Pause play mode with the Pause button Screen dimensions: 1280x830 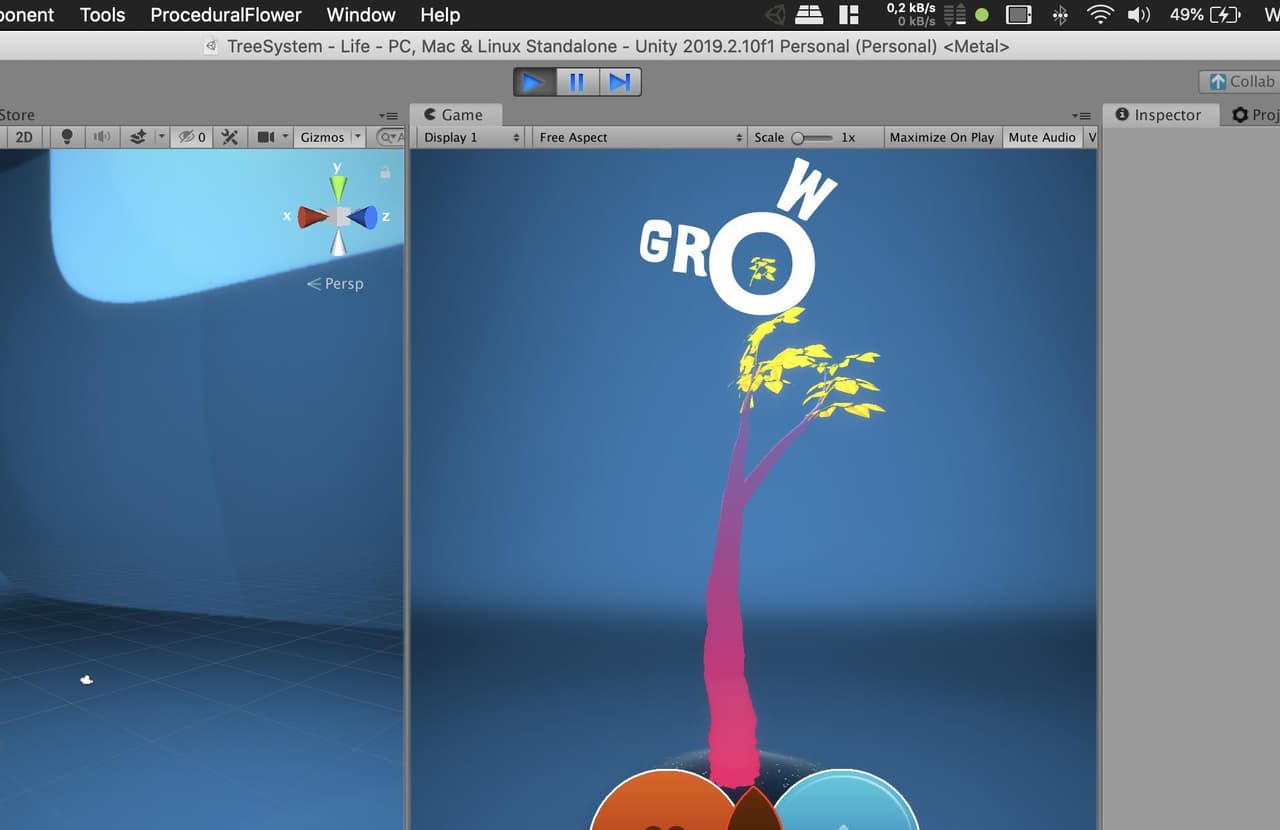coord(577,82)
